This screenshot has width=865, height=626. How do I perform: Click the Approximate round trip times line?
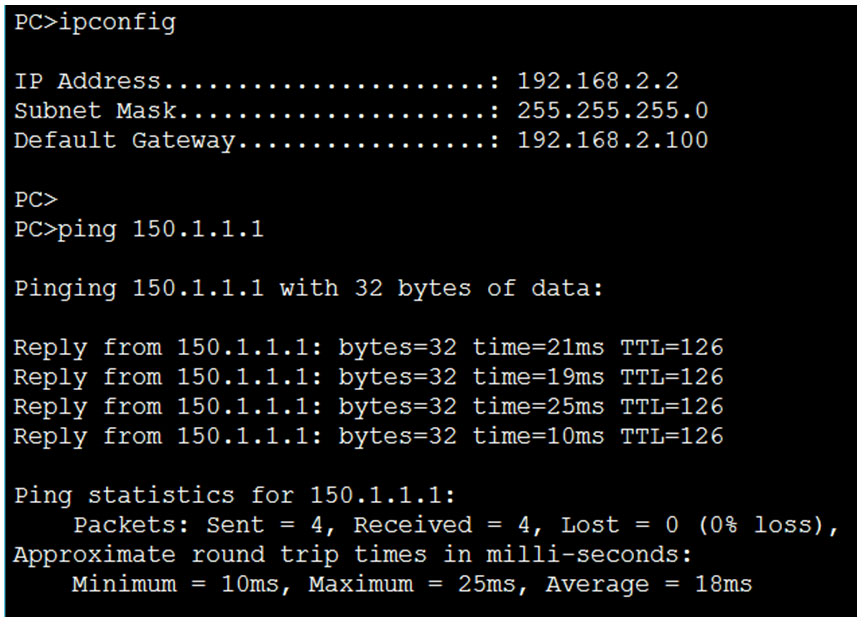(x=353, y=555)
